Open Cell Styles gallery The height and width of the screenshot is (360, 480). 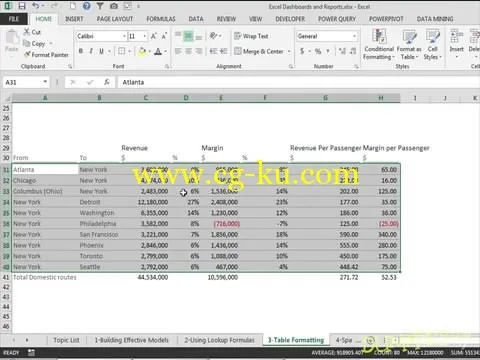(432, 44)
